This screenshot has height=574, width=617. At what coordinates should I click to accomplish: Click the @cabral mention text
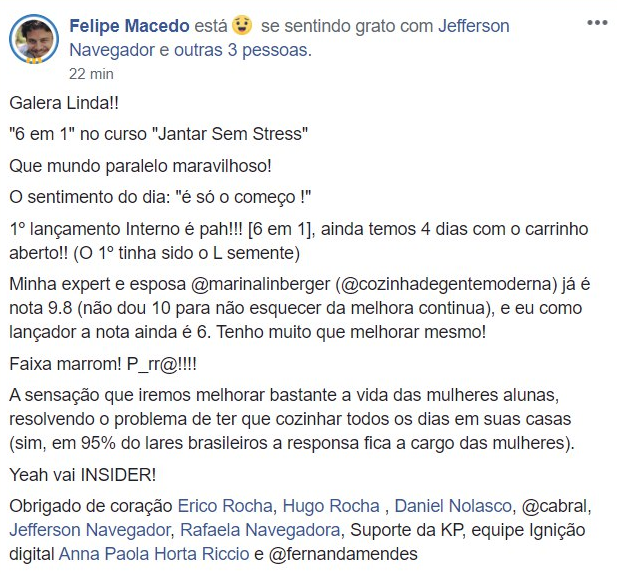click(554, 506)
